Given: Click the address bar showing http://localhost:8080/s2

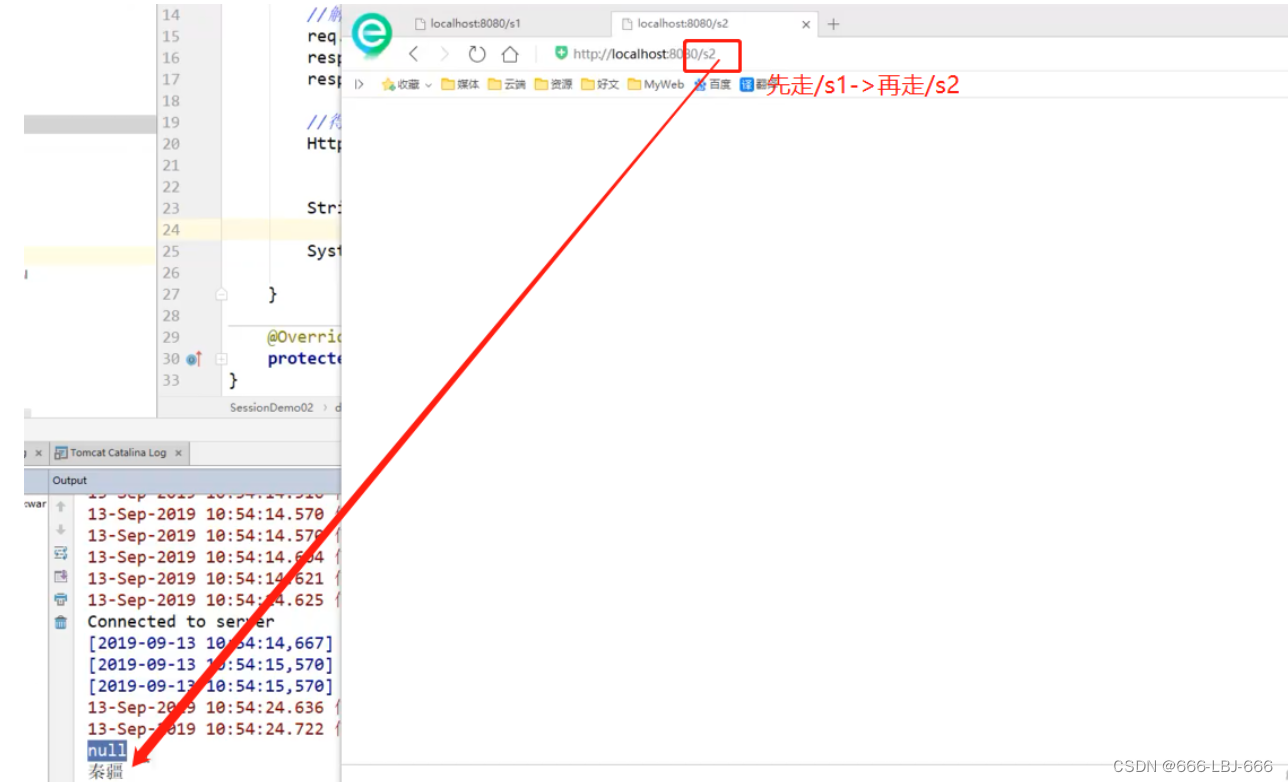Looking at the screenshot, I should pos(645,54).
